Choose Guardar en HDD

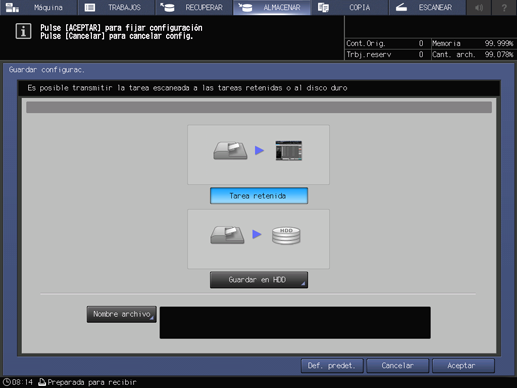click(x=259, y=280)
